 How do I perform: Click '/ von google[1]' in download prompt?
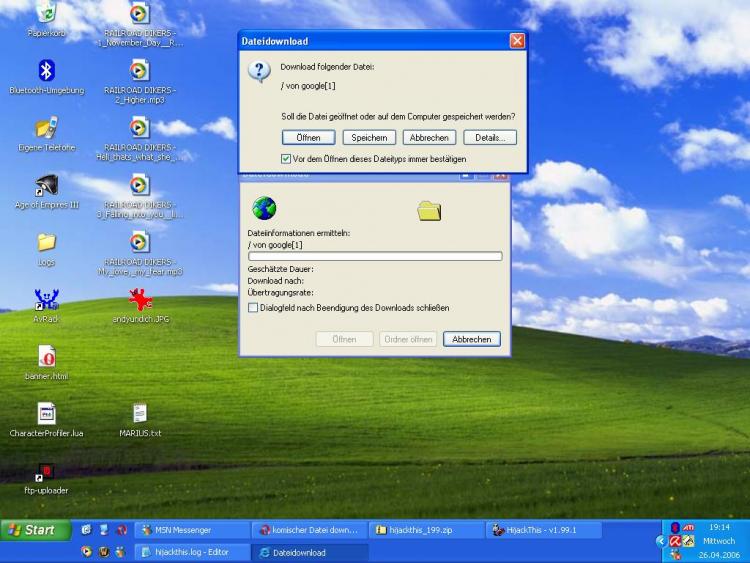coord(308,86)
